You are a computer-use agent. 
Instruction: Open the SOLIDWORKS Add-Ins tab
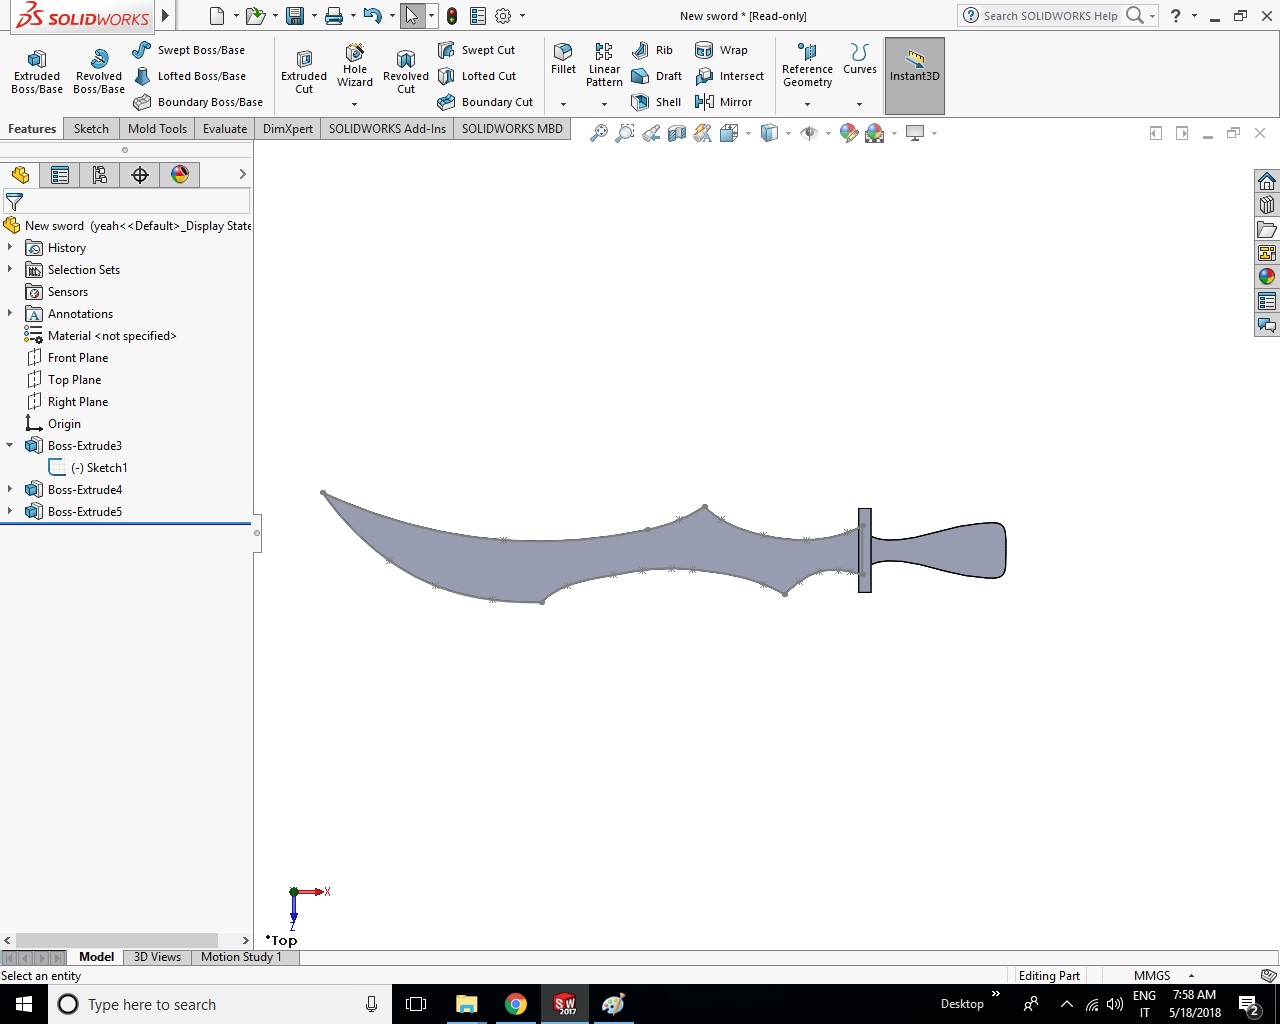point(387,129)
